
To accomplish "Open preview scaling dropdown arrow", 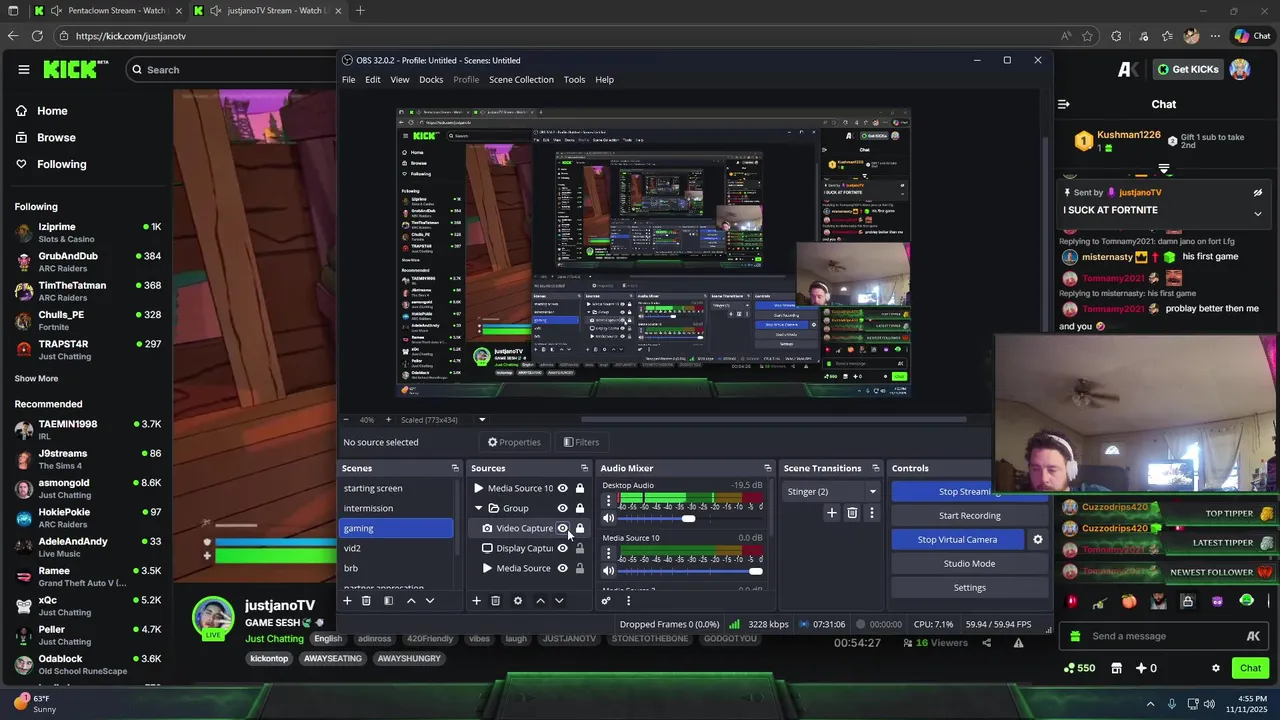I will tap(482, 420).
